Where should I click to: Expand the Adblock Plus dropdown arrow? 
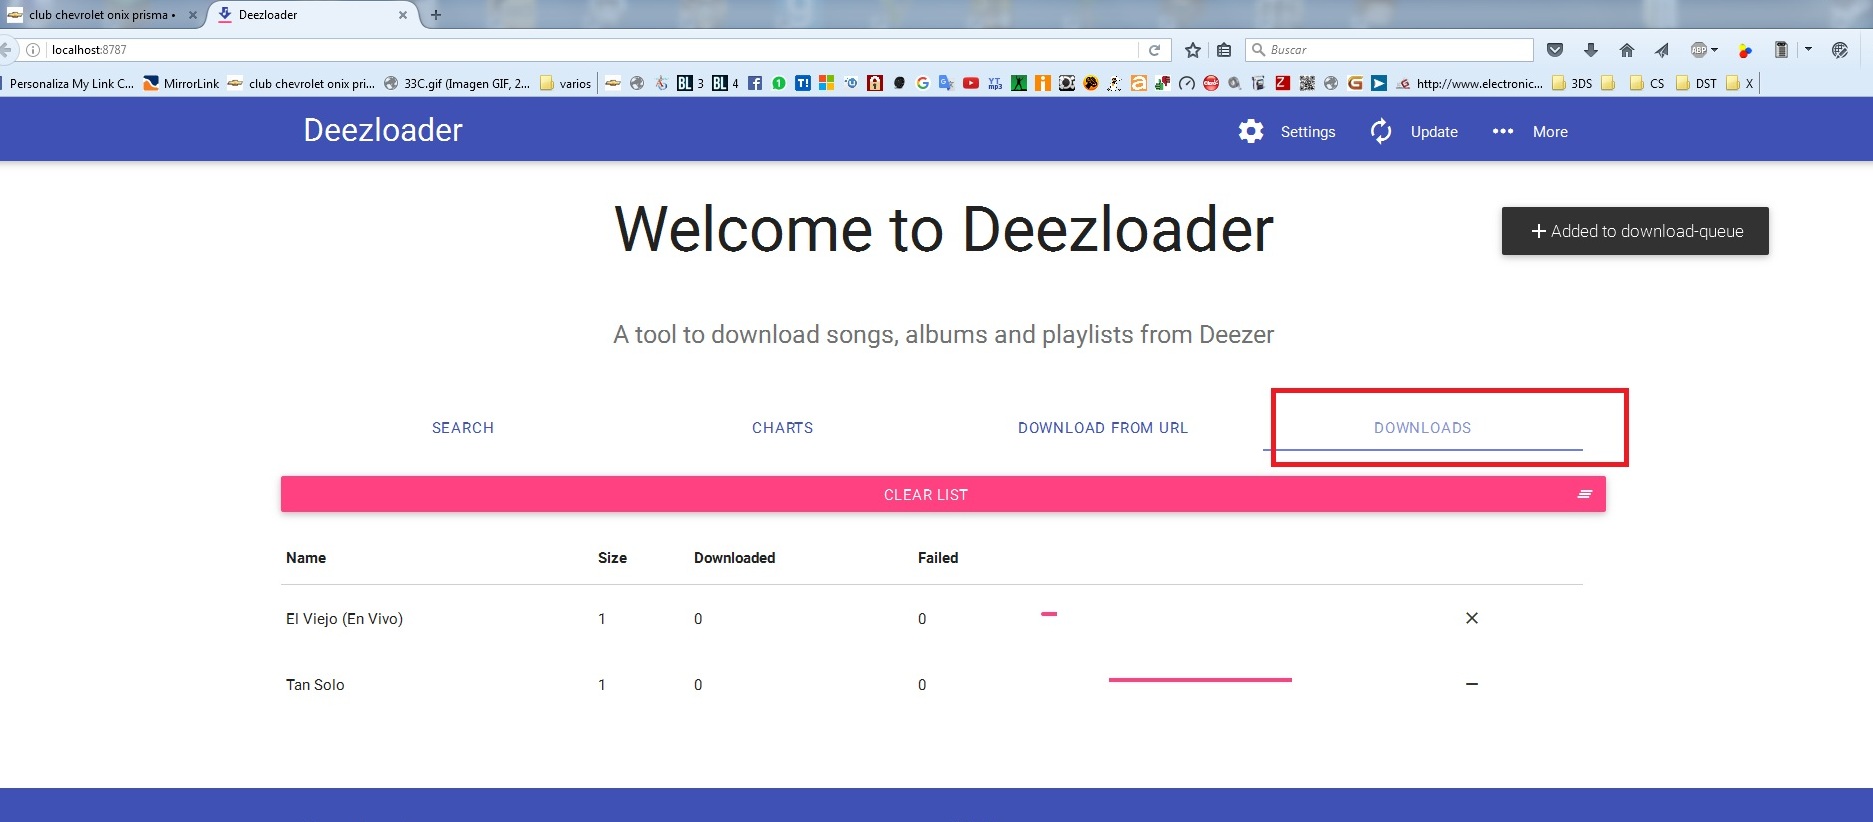1715,50
